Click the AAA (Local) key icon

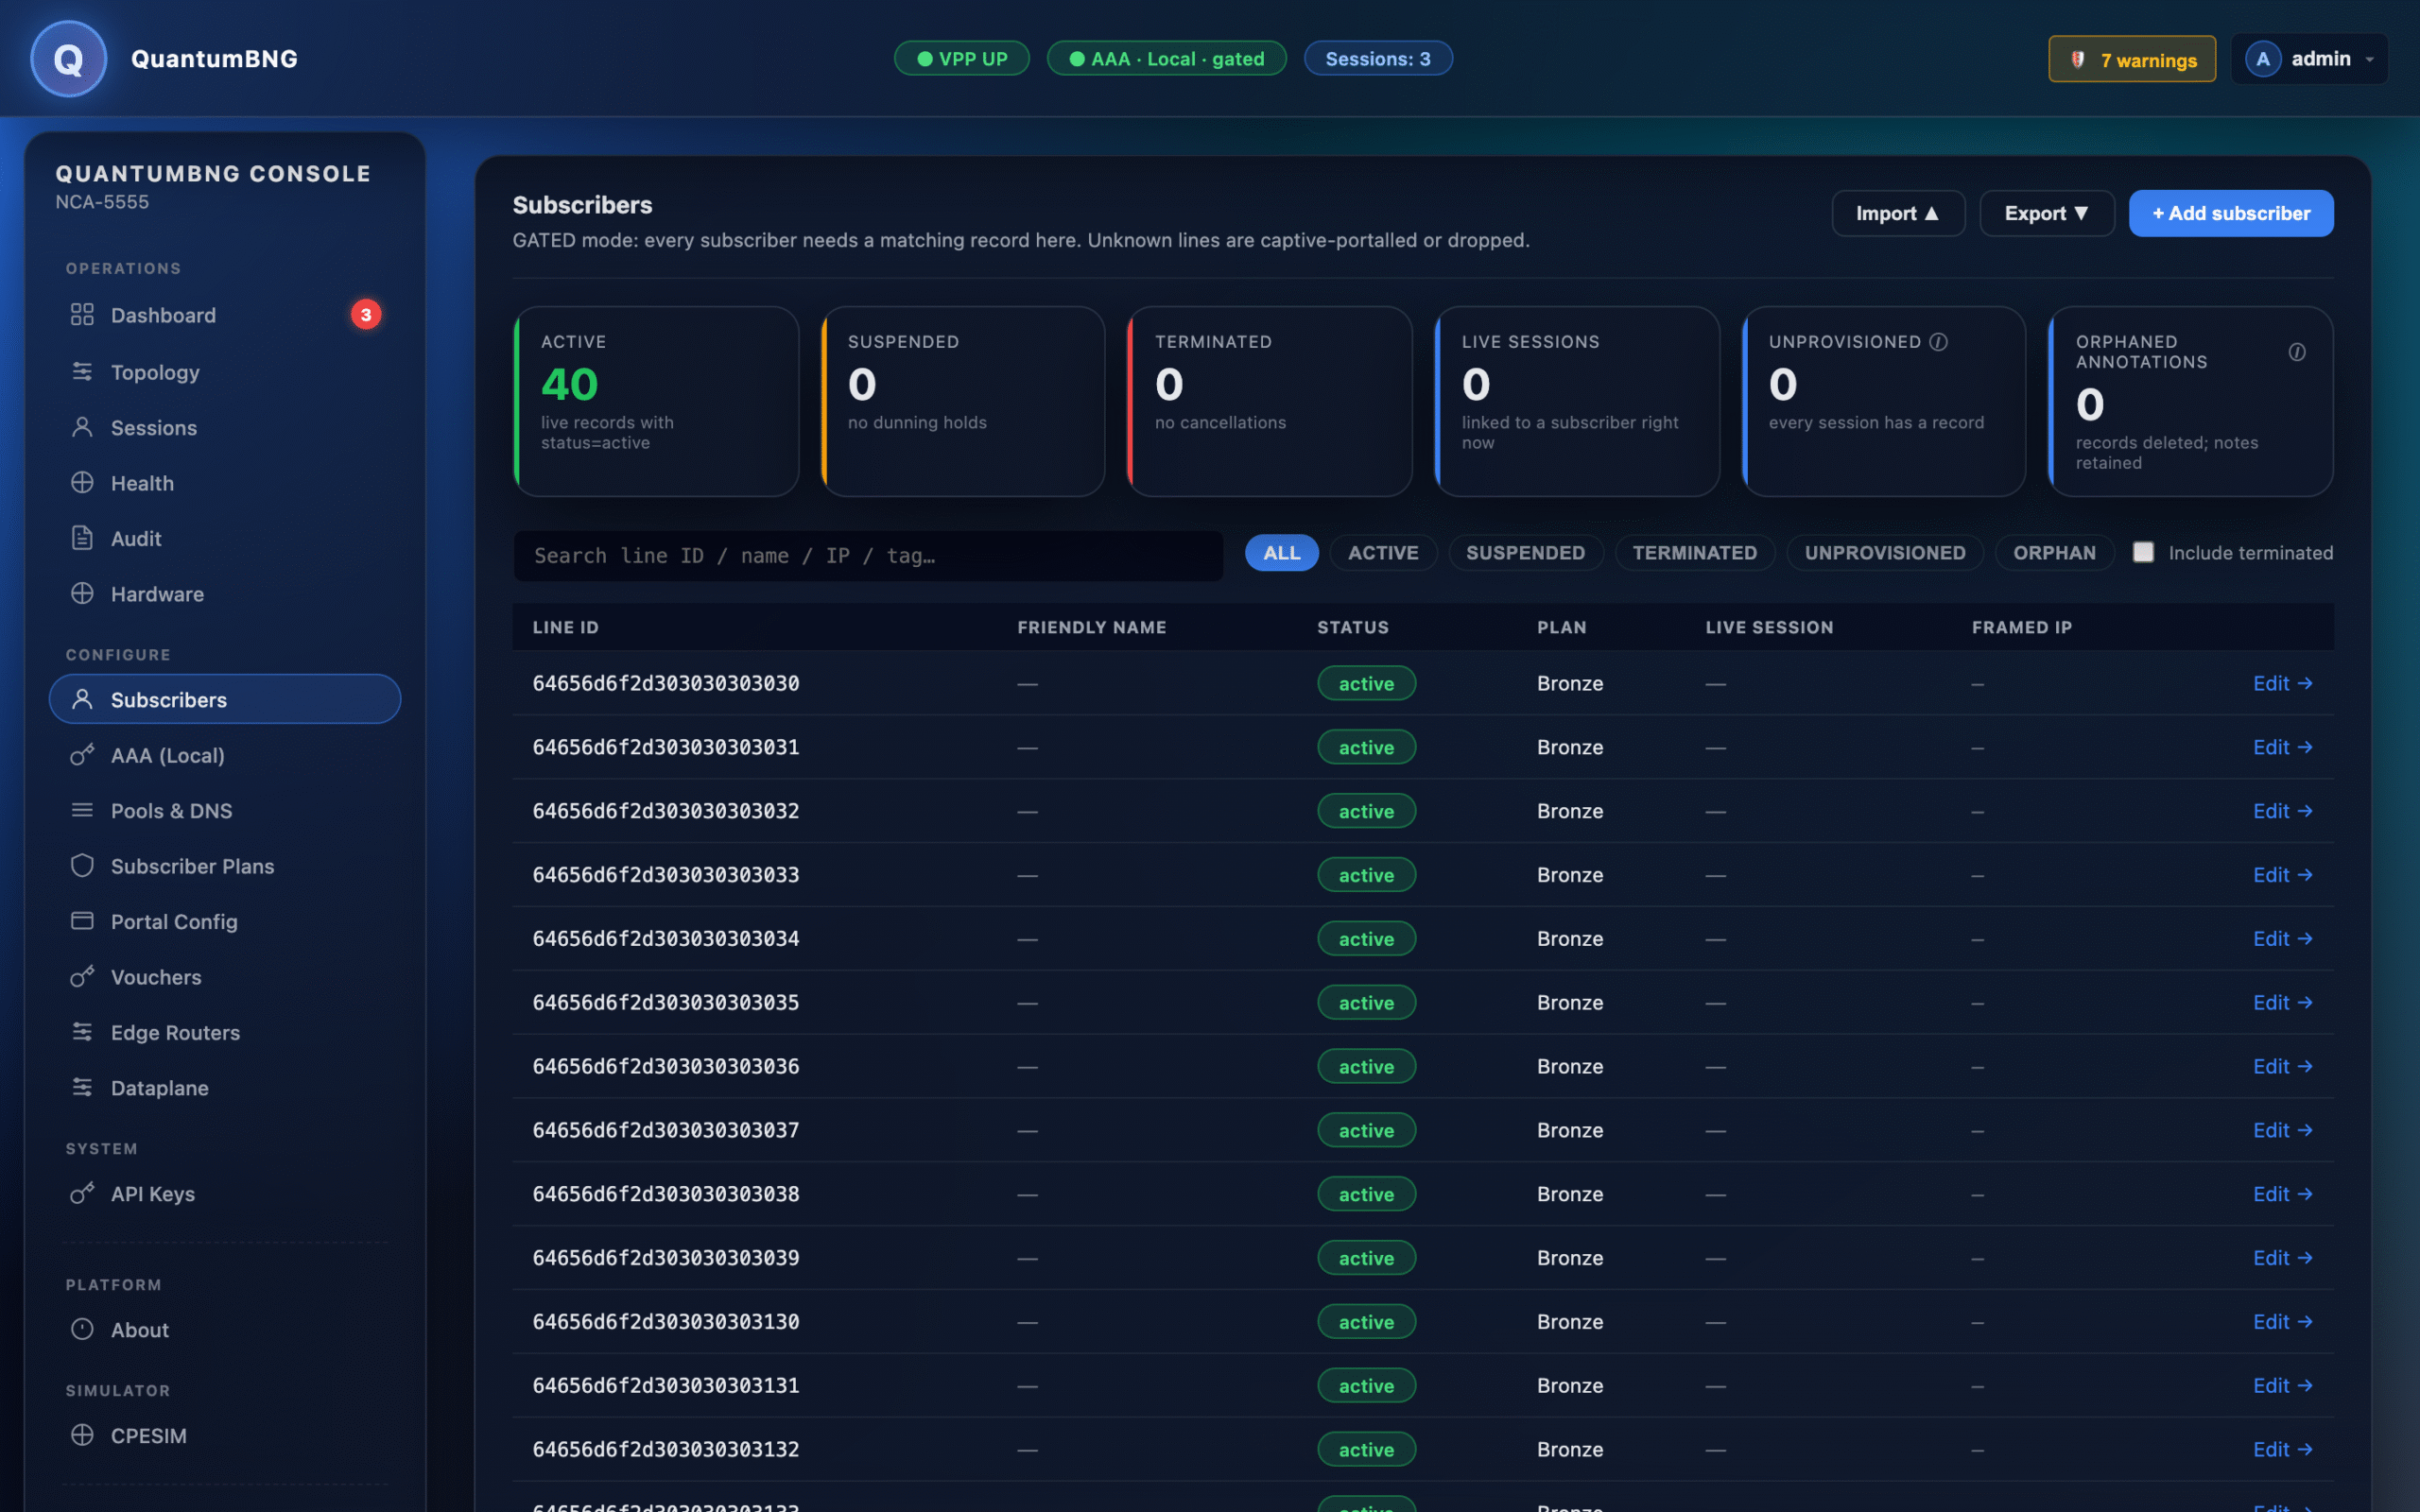82,755
